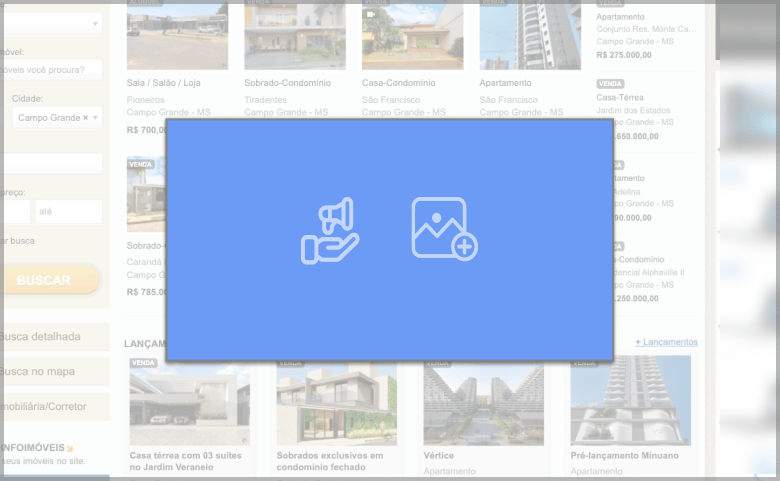Open Sobrados exclusivos em condomínio fechado

pyautogui.click(x=330, y=461)
